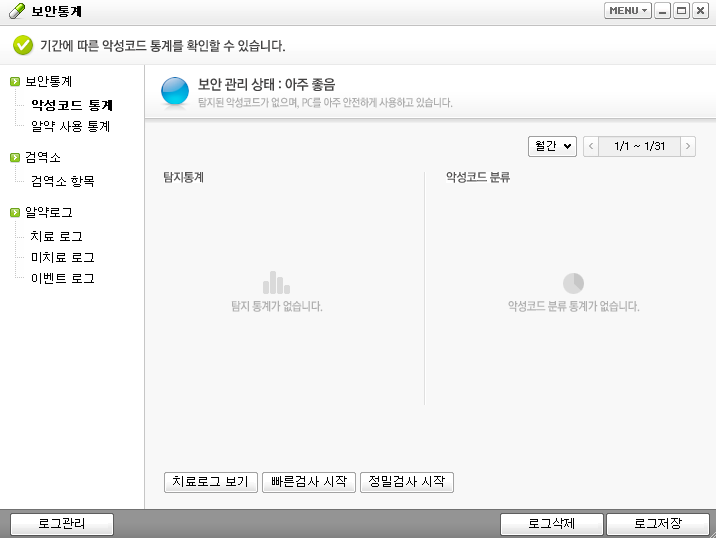
Task: Click the 로그저장 button
Action: [x=658, y=523]
